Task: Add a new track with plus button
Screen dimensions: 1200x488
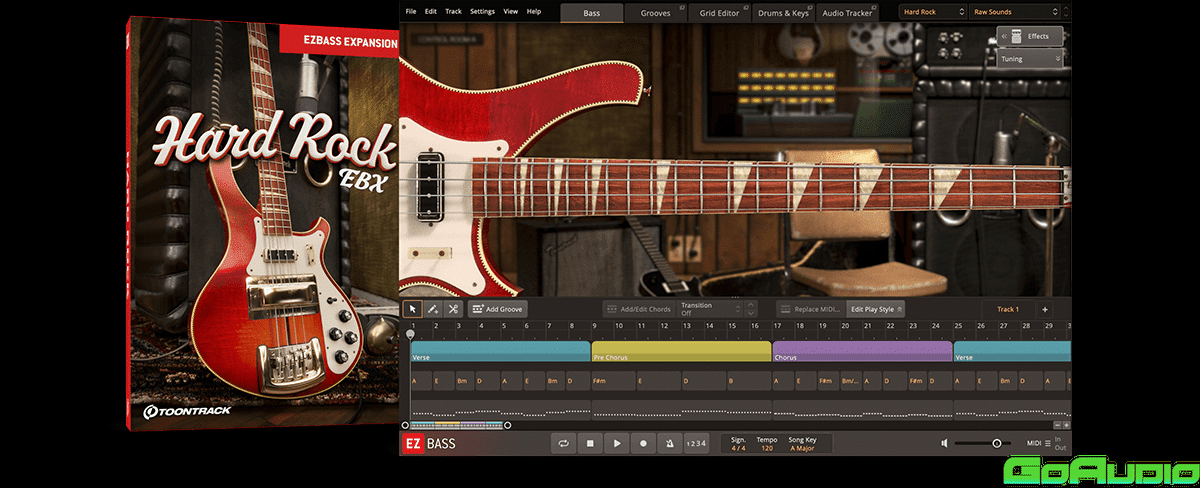Action: pos(1045,309)
